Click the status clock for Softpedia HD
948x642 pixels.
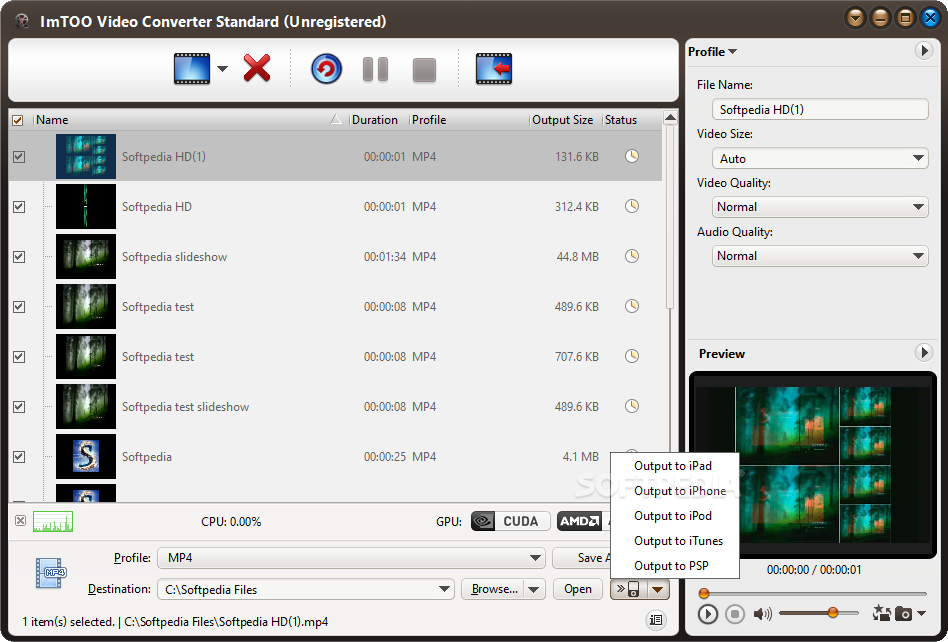(632, 207)
